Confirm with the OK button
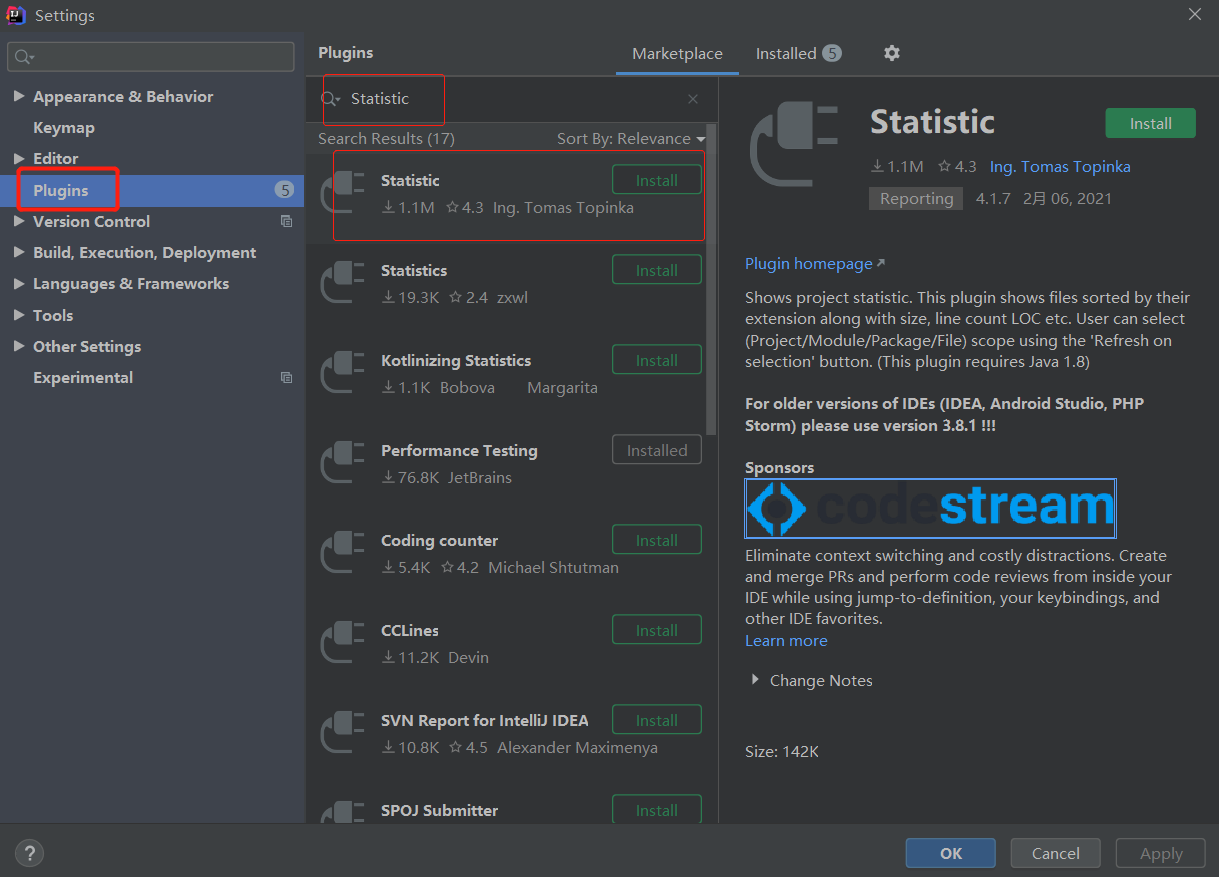 (951, 853)
